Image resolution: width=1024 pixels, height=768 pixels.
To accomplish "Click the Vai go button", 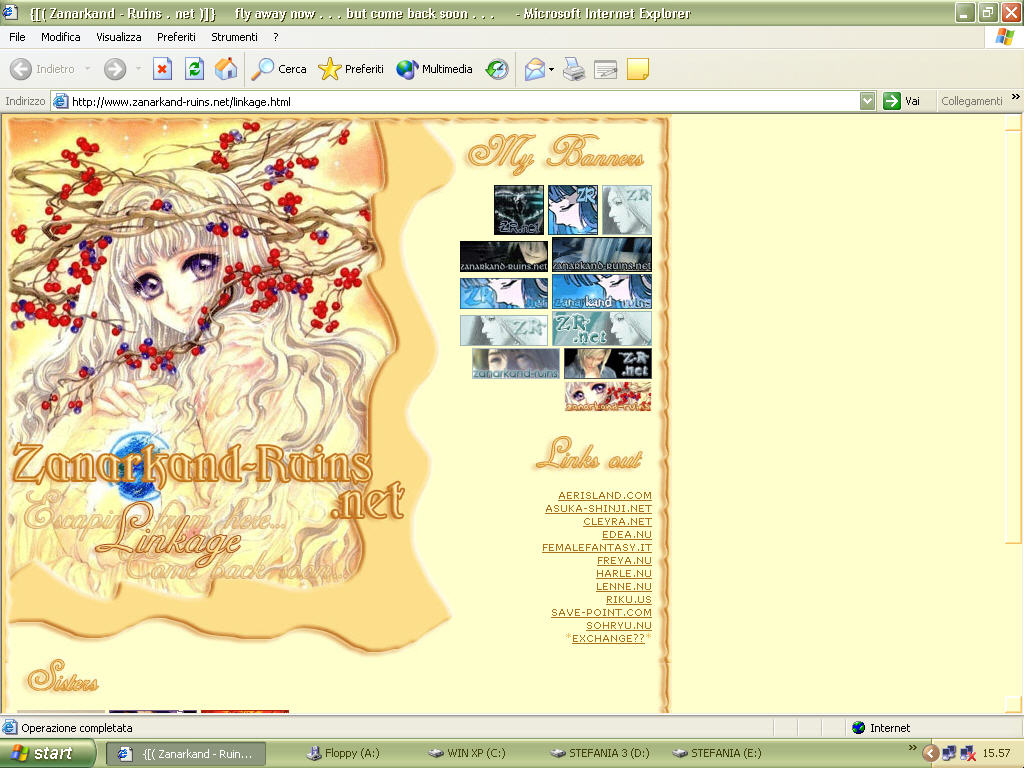I will coord(902,101).
